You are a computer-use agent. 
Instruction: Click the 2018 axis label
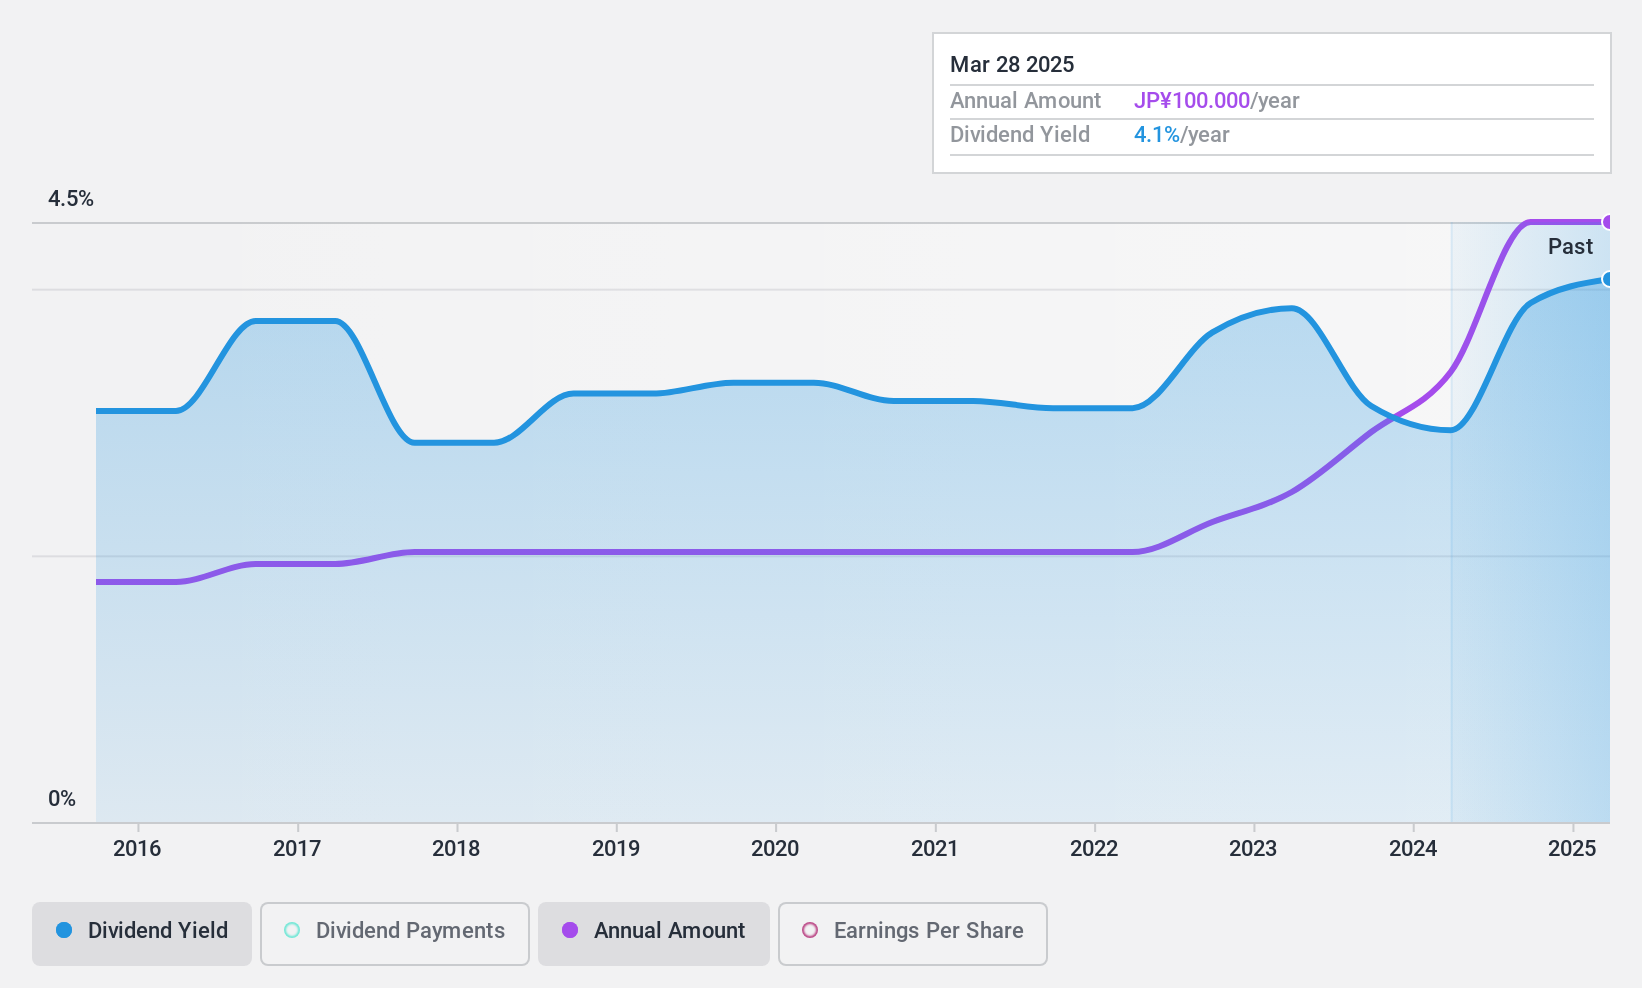click(456, 848)
